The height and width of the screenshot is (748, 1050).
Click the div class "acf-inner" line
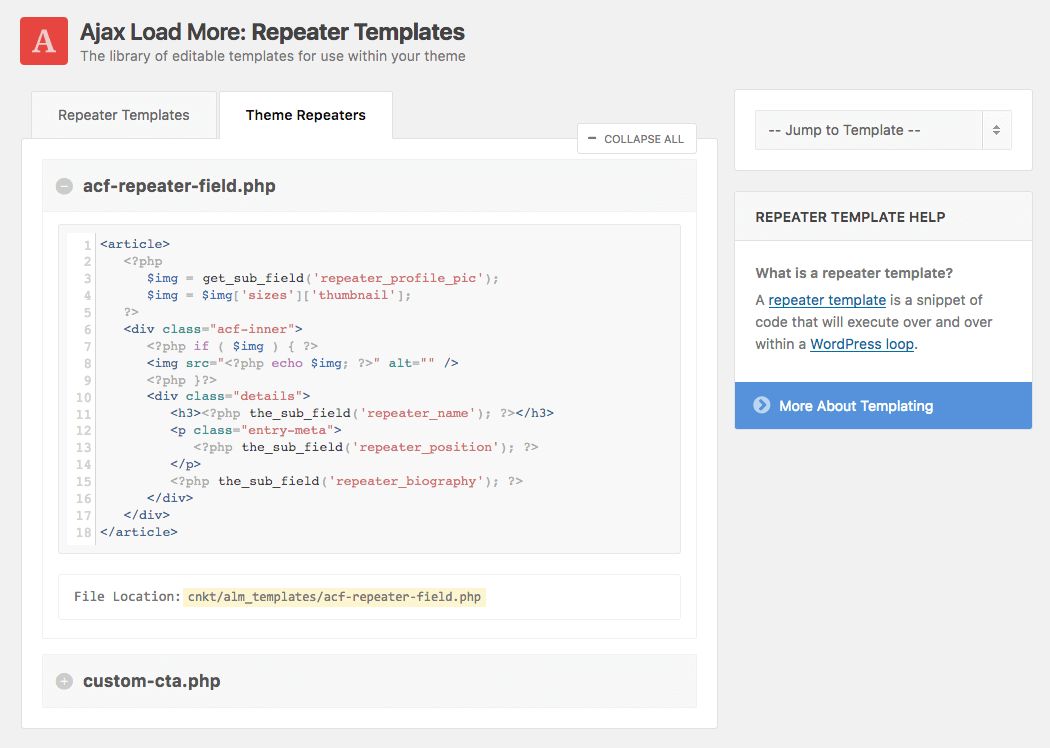click(213, 329)
